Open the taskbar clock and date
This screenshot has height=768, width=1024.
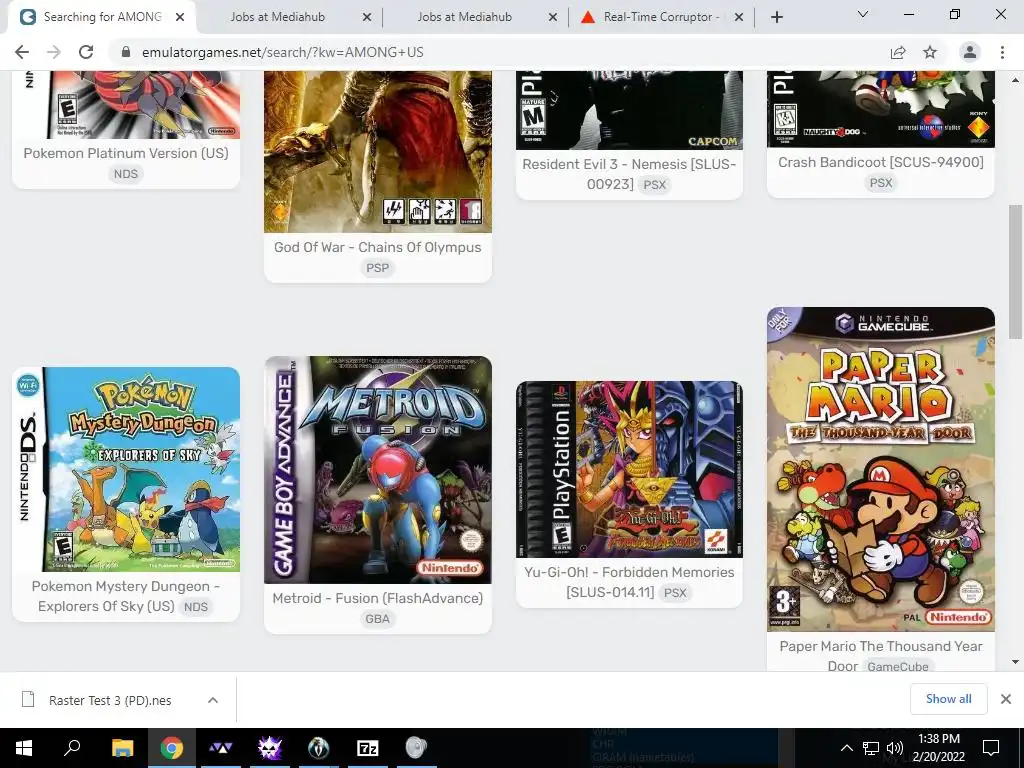(x=938, y=748)
